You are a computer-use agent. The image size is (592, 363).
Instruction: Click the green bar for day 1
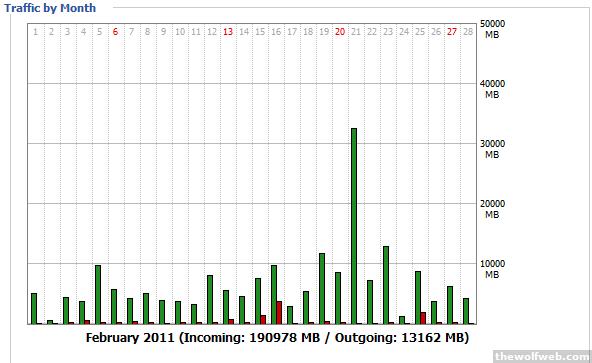(x=34, y=308)
